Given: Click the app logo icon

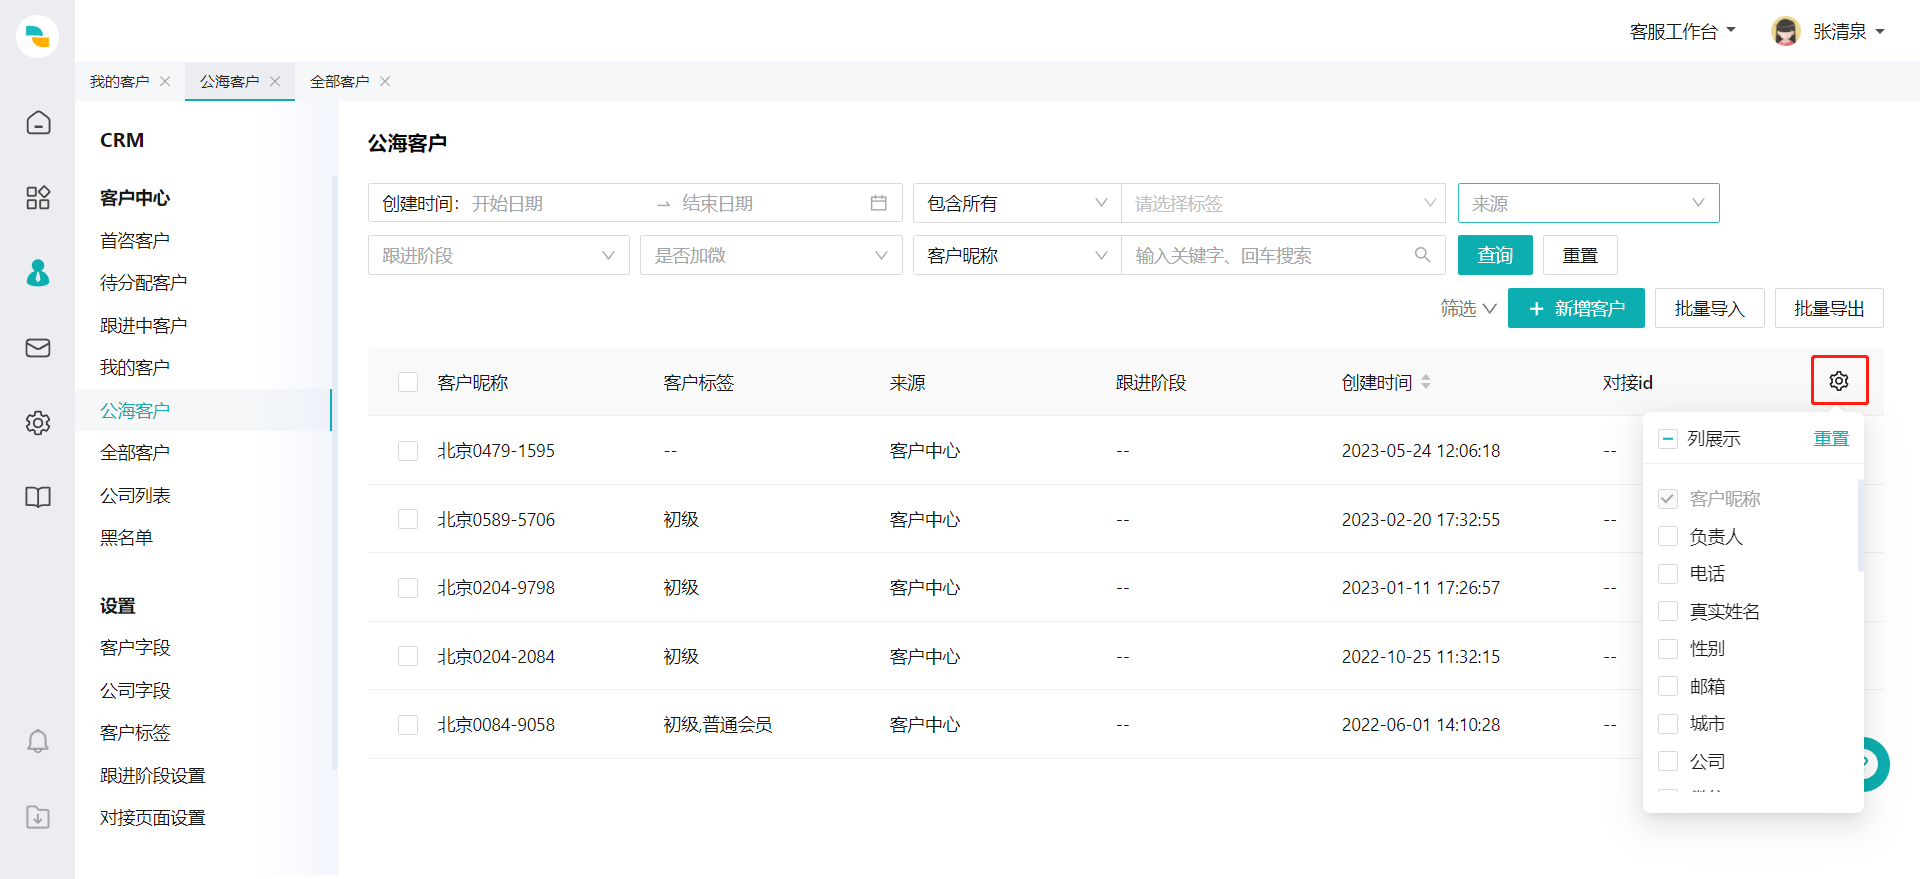Looking at the screenshot, I should (38, 37).
